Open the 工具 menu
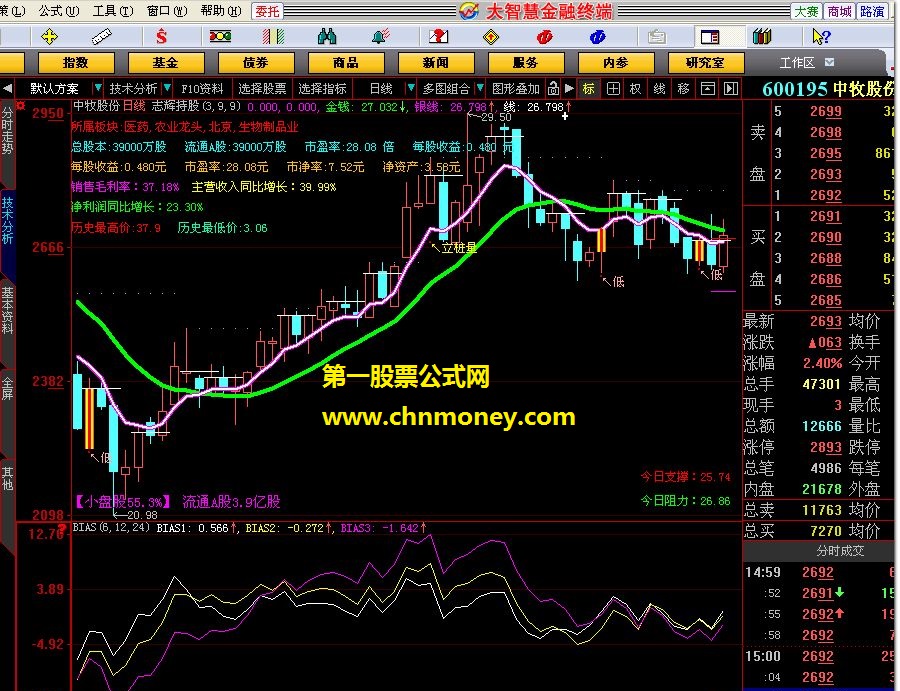Image resolution: width=900 pixels, height=691 pixels. pyautogui.click(x=112, y=11)
